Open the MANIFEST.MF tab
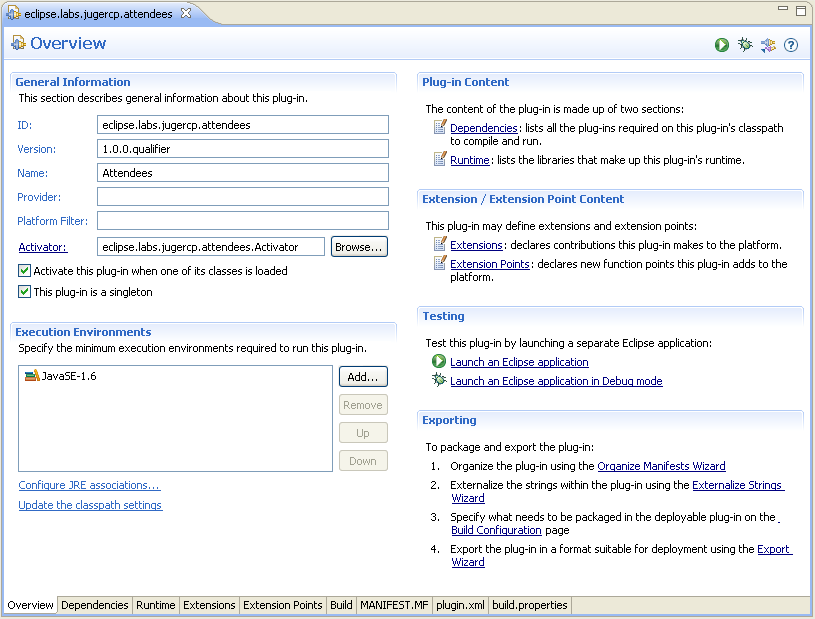 pos(394,605)
